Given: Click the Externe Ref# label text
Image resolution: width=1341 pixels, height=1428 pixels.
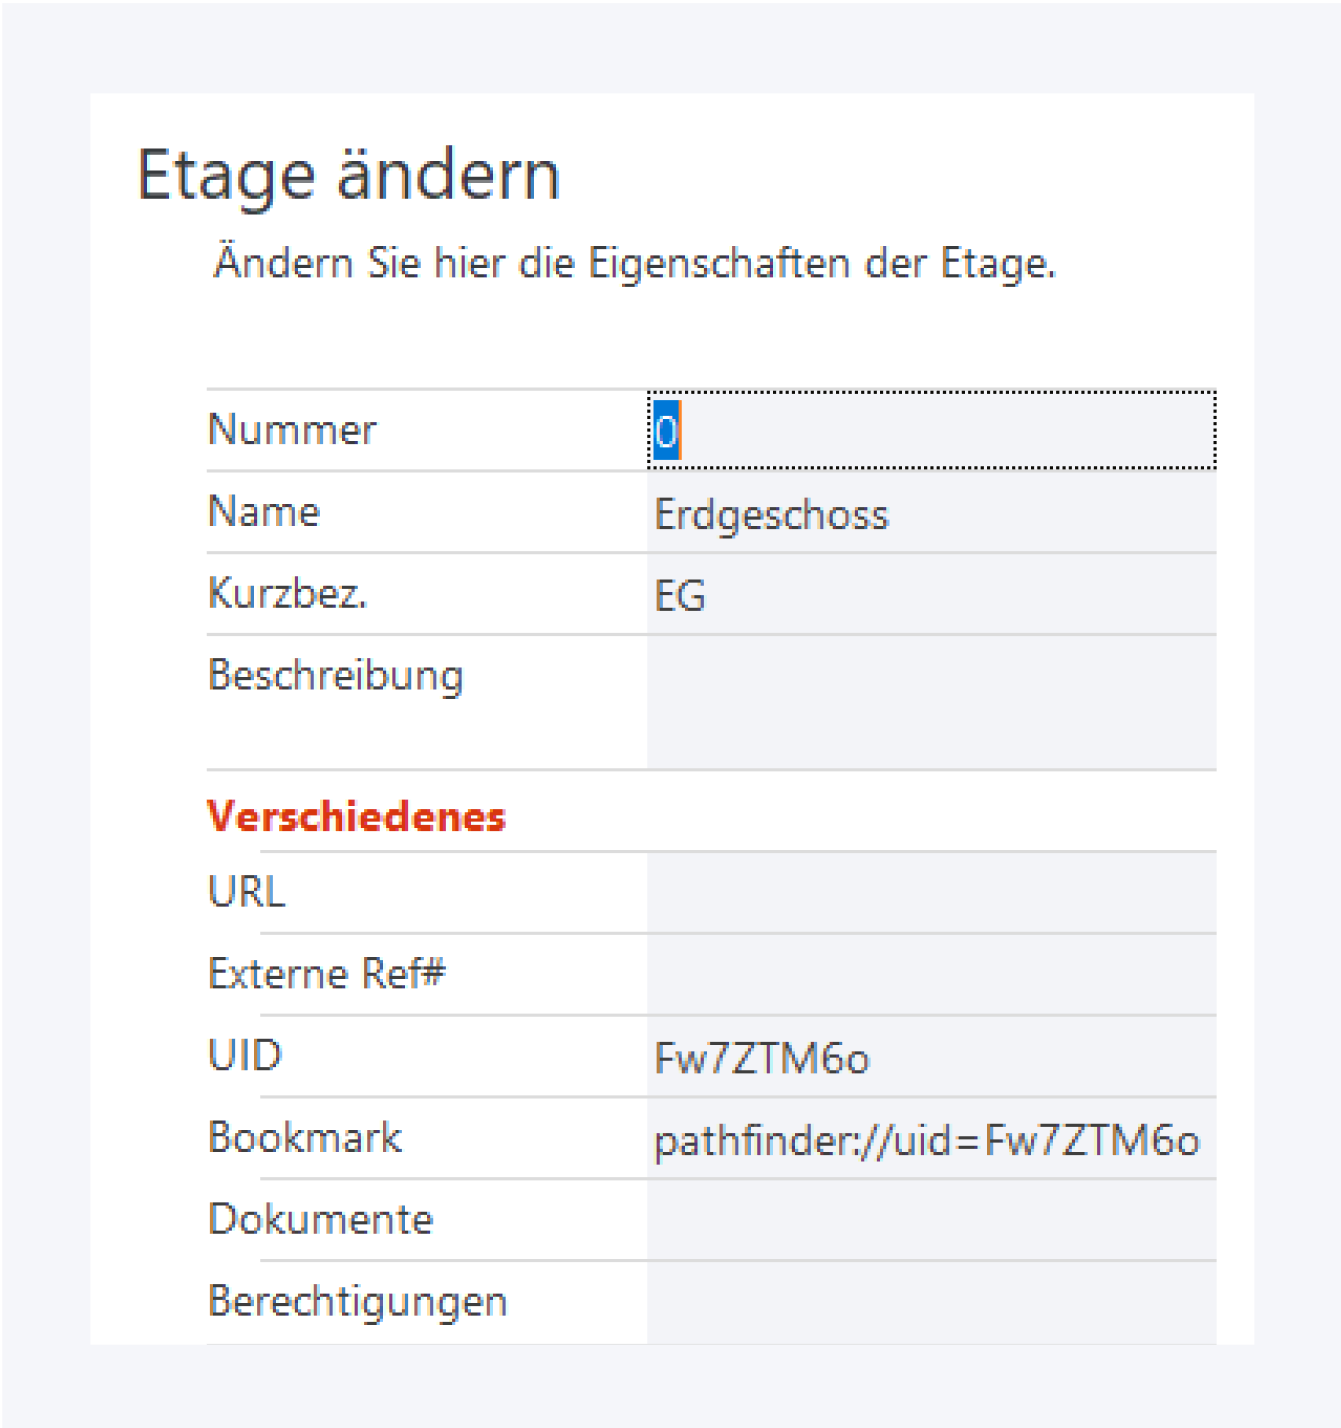Looking at the screenshot, I should click(x=326, y=974).
